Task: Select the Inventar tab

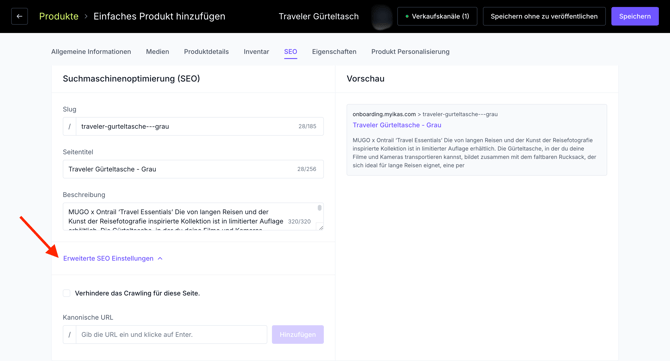Action: tap(256, 52)
